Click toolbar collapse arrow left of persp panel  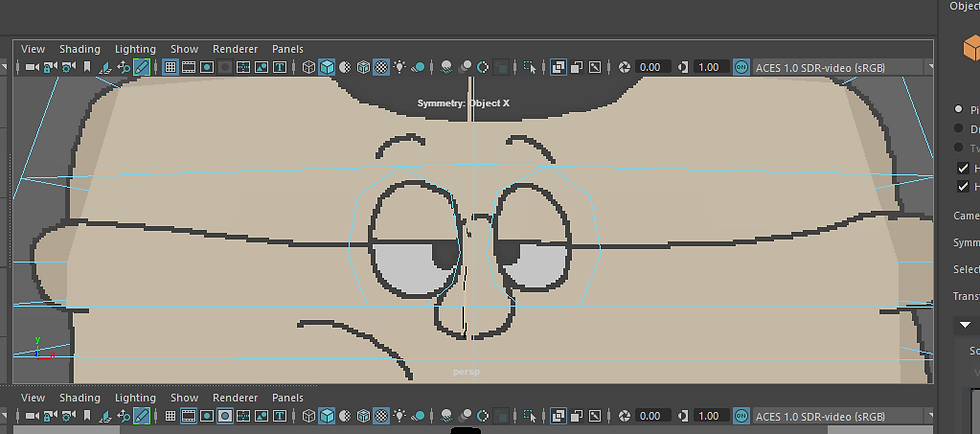pyautogui.click(x=4, y=67)
